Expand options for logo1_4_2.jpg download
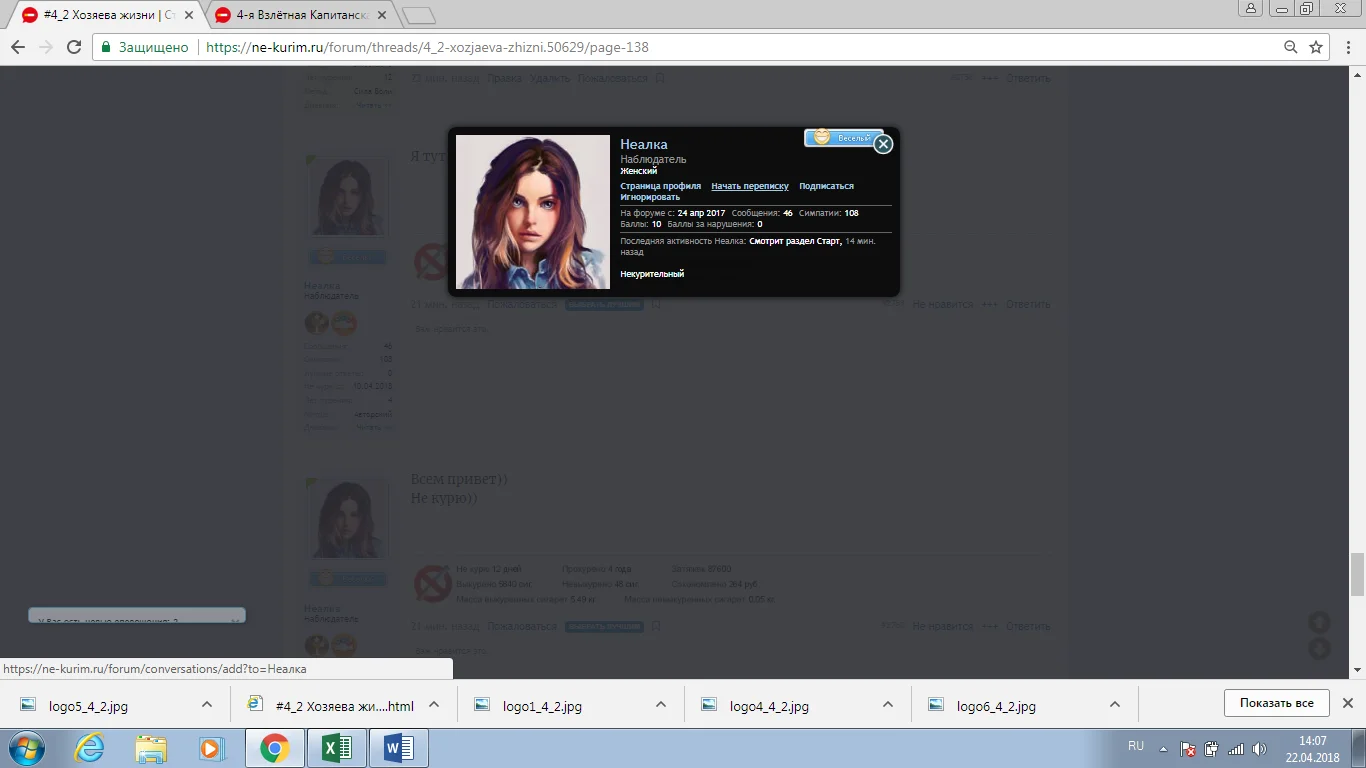Image resolution: width=1366 pixels, height=768 pixels. pyautogui.click(x=661, y=704)
